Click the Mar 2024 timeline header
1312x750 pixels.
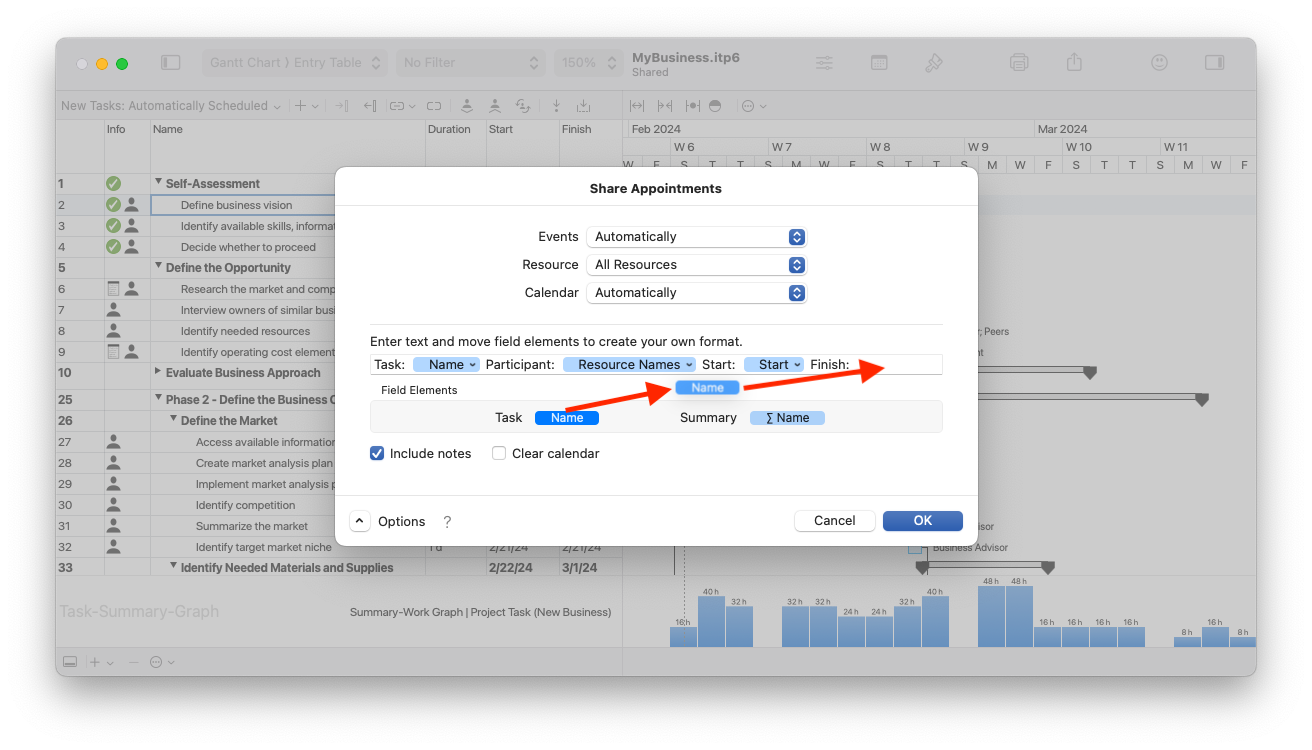tap(1062, 129)
